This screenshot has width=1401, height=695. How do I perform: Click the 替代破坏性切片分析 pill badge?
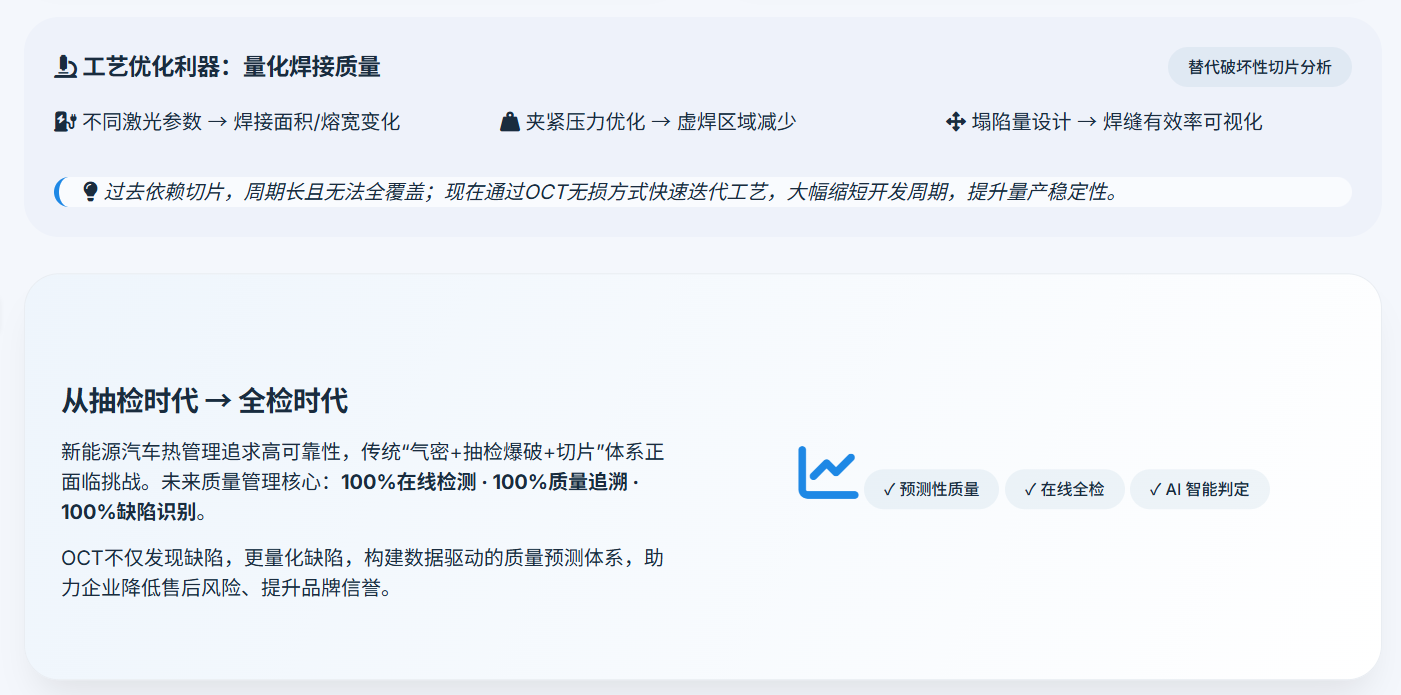click(x=1260, y=67)
